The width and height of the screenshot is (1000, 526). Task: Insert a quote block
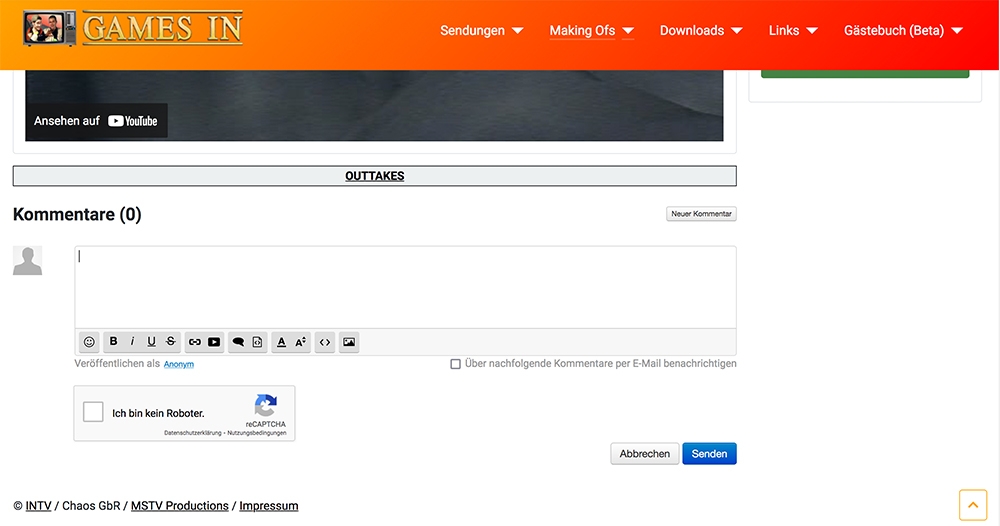[x=238, y=342]
